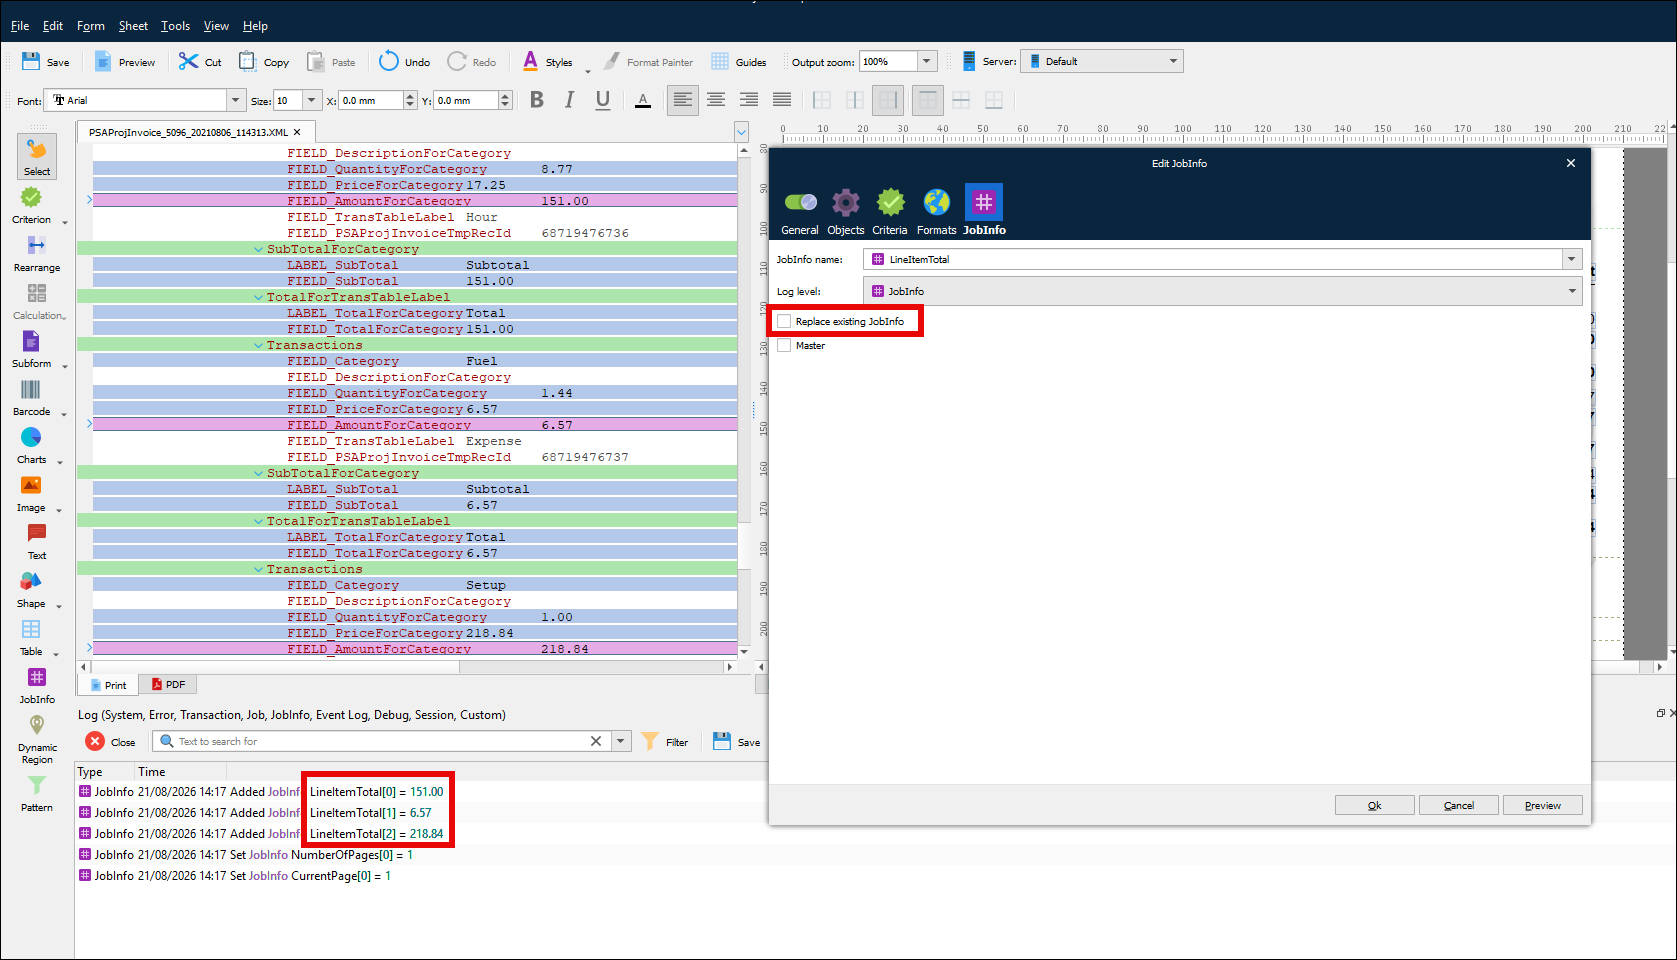The image size is (1677, 960).
Task: Select the Select tool in sidebar
Action: (x=37, y=156)
